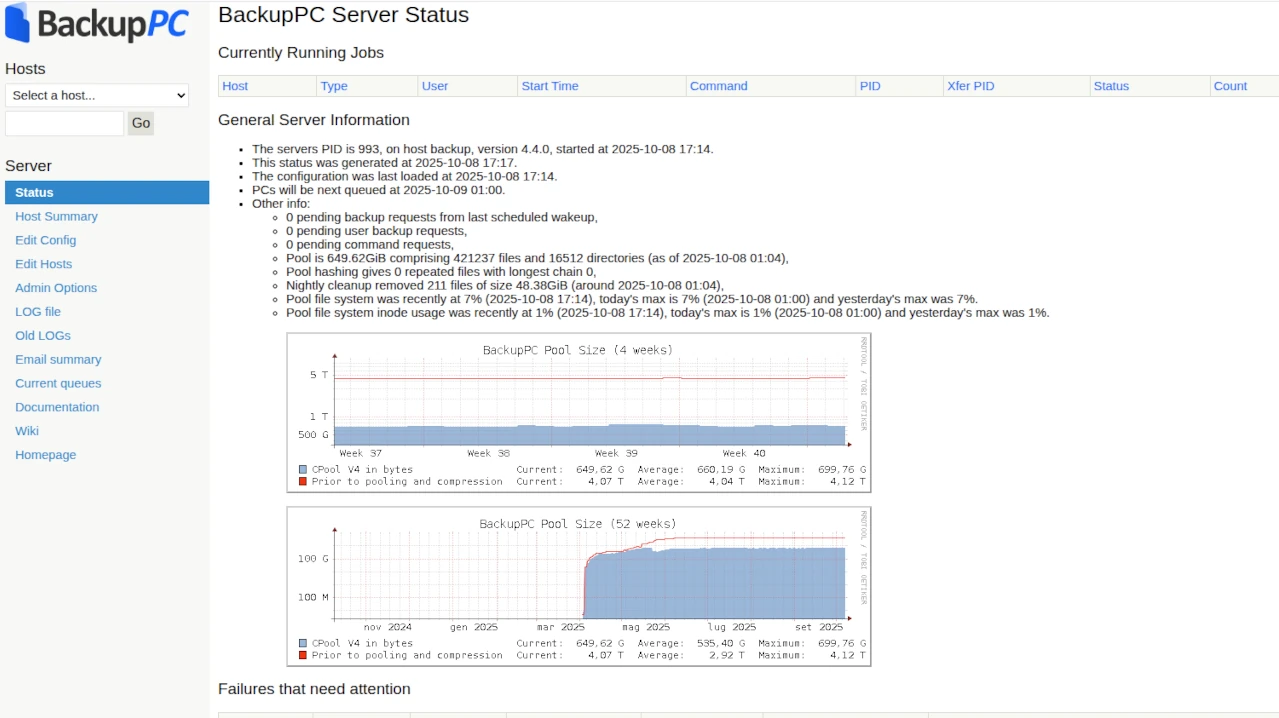1279x718 pixels.
Task: Click the host search input field
Action: (x=65, y=123)
